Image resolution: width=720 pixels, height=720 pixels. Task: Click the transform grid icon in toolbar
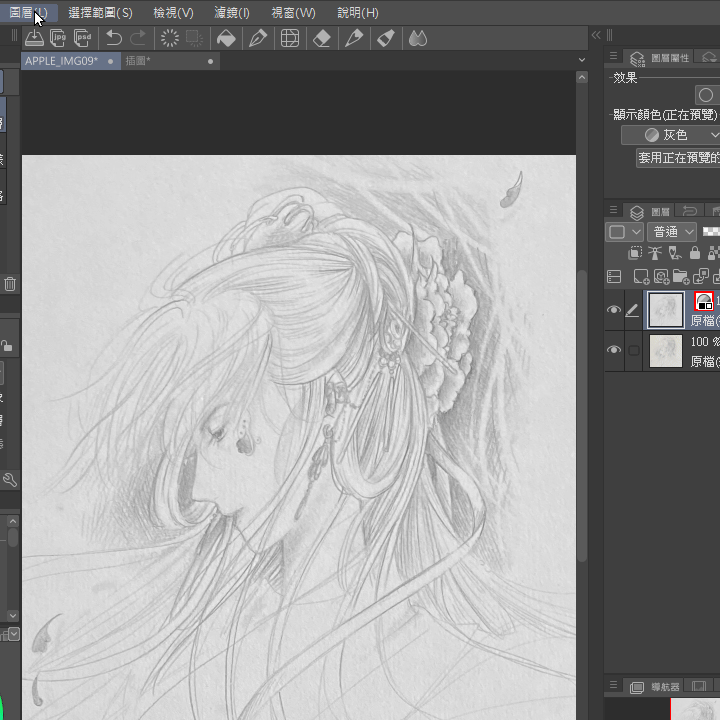click(x=289, y=38)
